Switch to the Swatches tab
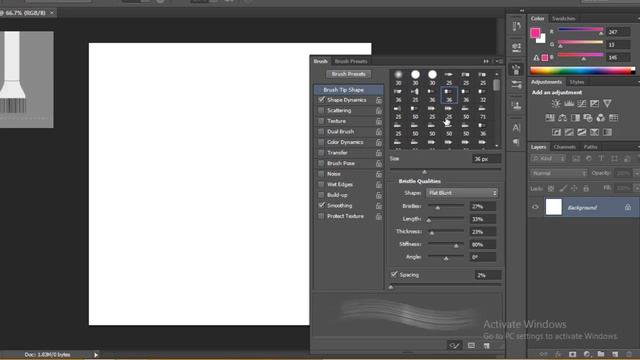 point(563,19)
